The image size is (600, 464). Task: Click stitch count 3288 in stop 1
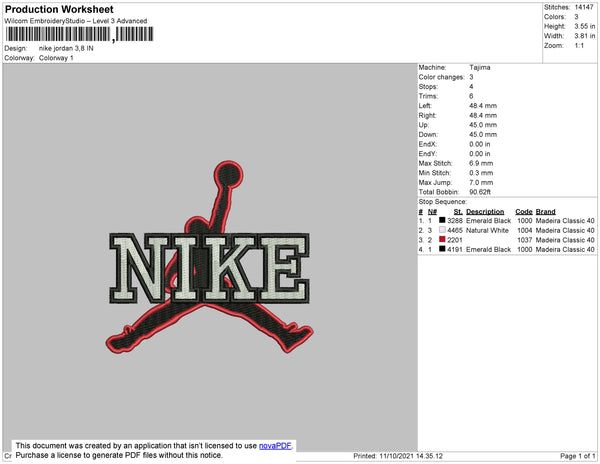pyautogui.click(x=455, y=221)
